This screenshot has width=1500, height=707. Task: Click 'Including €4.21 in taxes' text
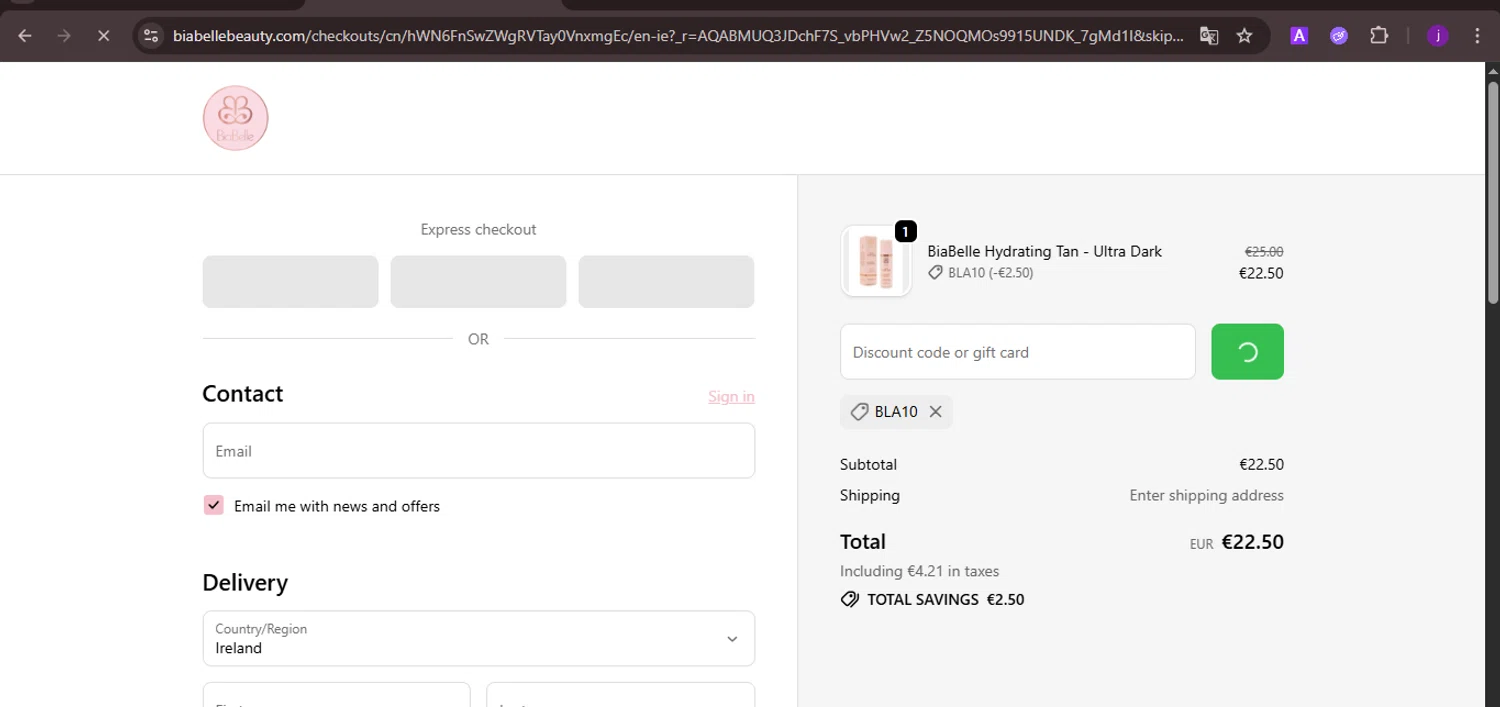coord(919,571)
